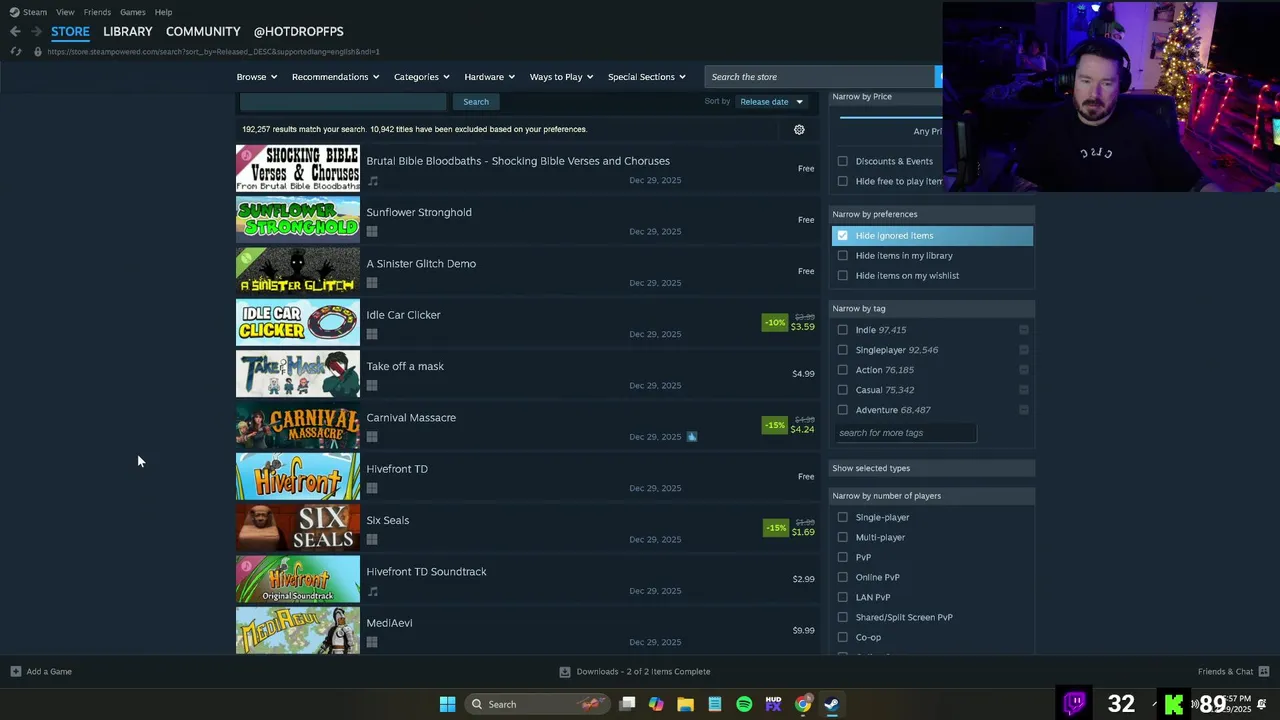This screenshot has height=720, width=1280.
Task: Expand Show selected types section
Action: [932, 468]
